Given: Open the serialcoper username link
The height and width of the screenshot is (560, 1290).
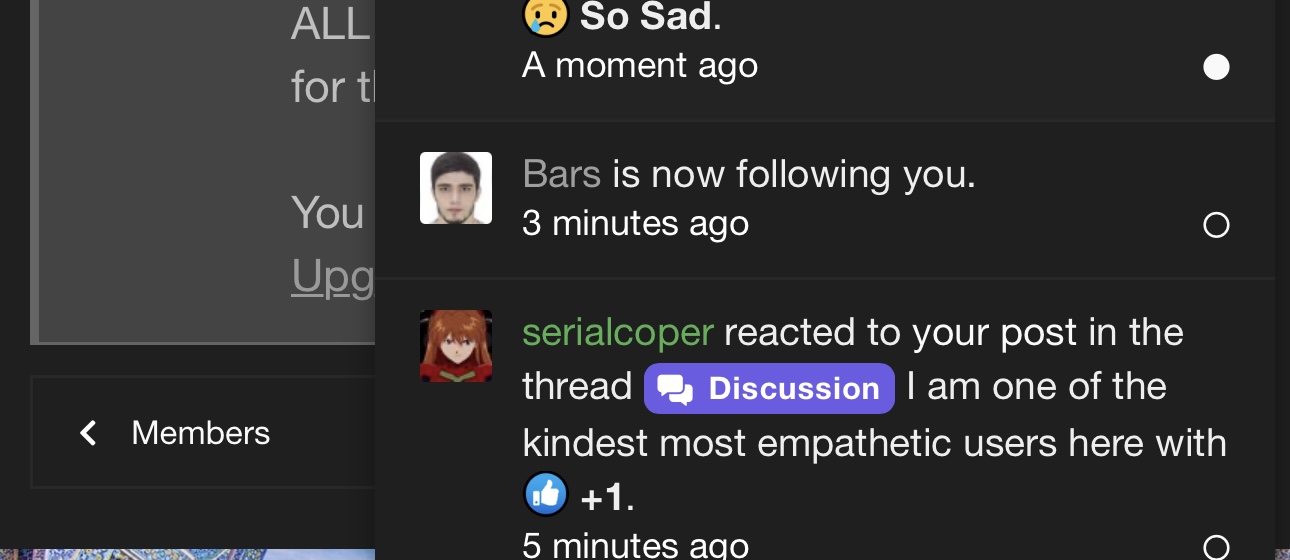Looking at the screenshot, I should (x=618, y=332).
